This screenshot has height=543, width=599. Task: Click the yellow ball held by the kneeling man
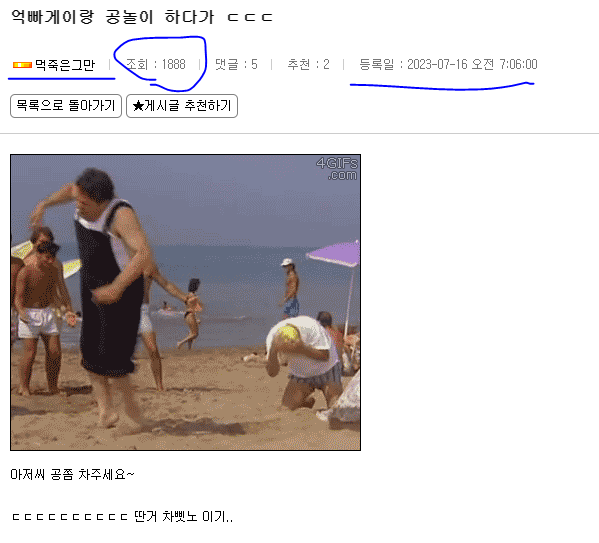(x=288, y=334)
